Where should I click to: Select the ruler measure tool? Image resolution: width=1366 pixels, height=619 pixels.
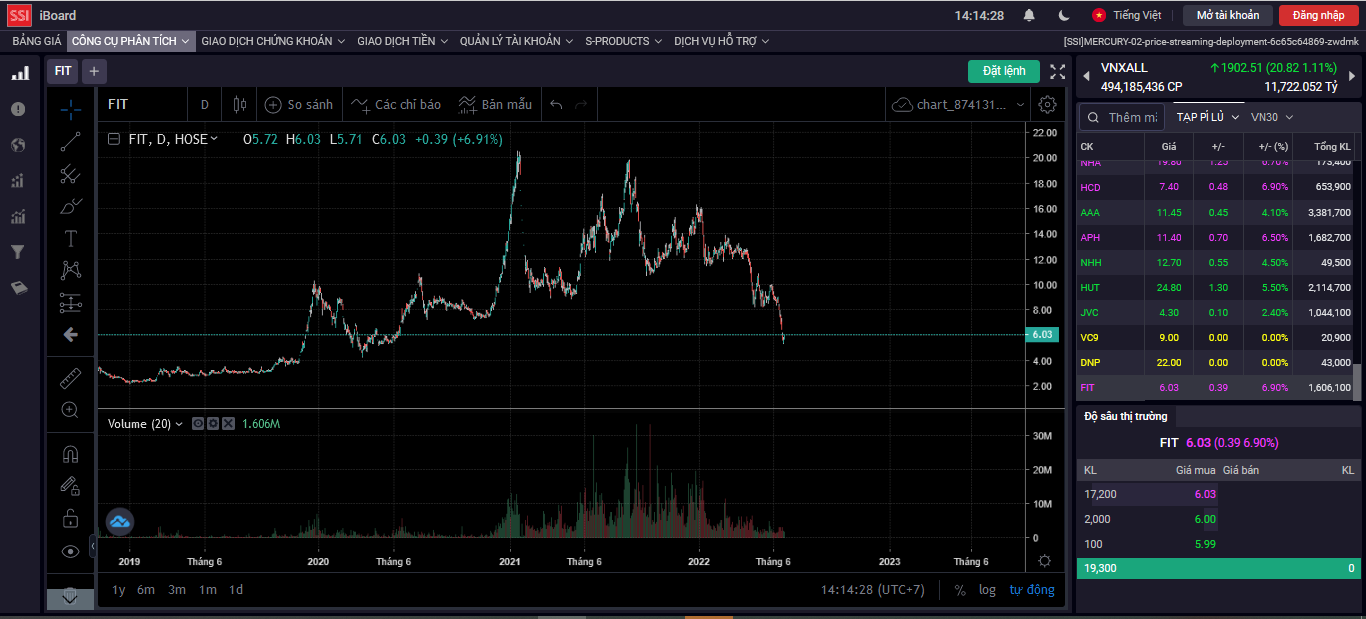(x=70, y=378)
